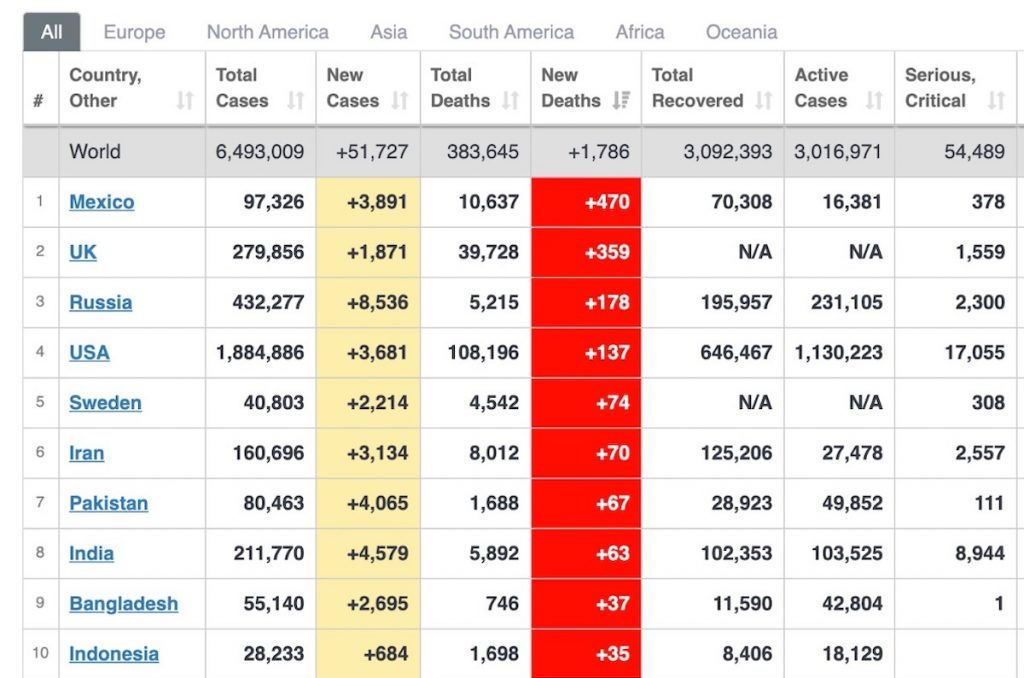
Task: Click USA serious critical 17,055
Action: (974, 353)
